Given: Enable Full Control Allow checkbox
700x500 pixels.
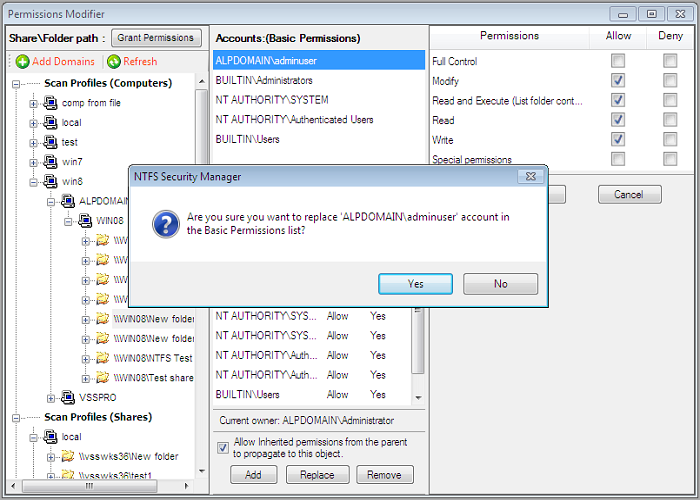Looking at the screenshot, I should (618, 61).
